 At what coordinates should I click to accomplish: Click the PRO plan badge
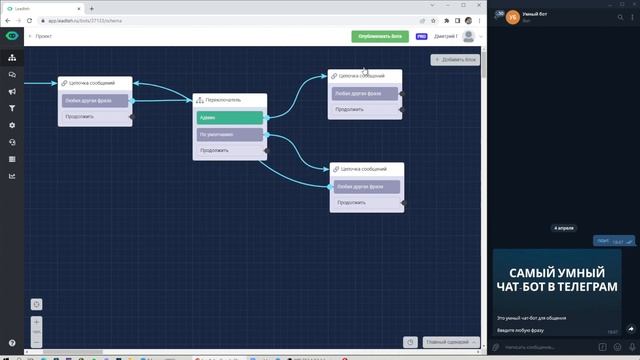click(421, 36)
